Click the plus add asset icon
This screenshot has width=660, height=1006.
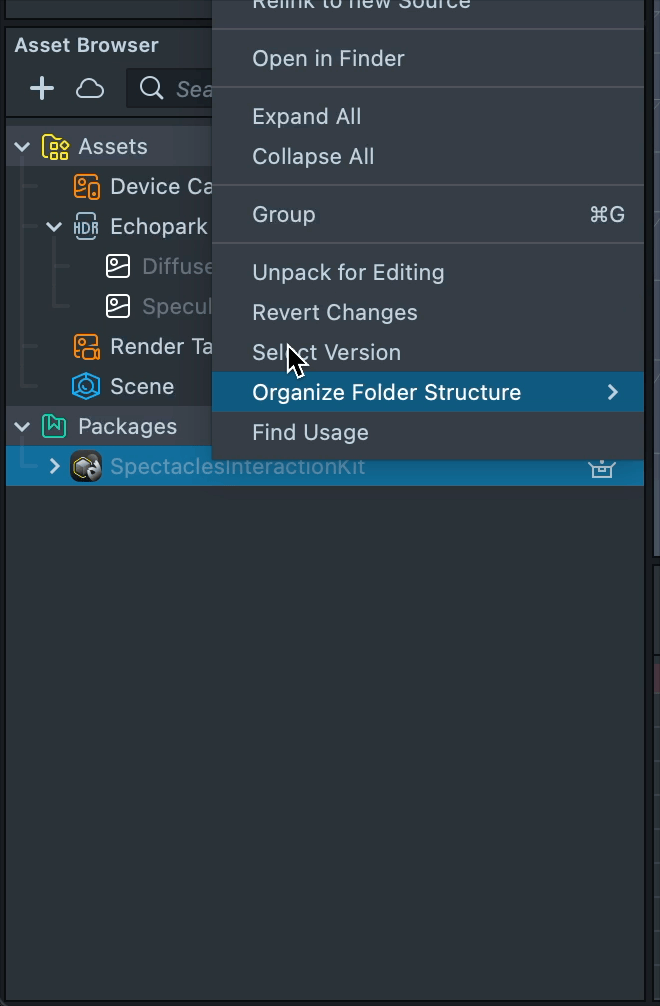pyautogui.click(x=42, y=89)
